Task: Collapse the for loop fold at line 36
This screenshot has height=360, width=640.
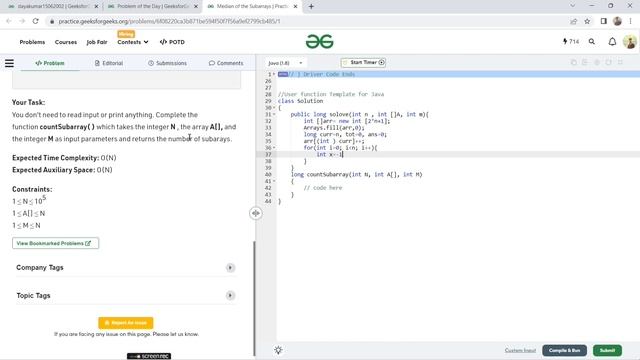Action: click(274, 148)
